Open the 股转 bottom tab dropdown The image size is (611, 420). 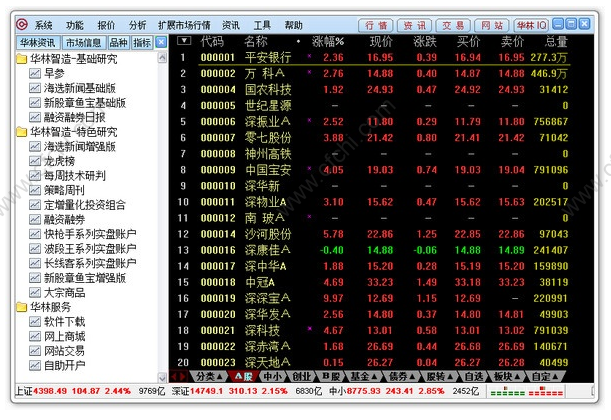click(440, 377)
